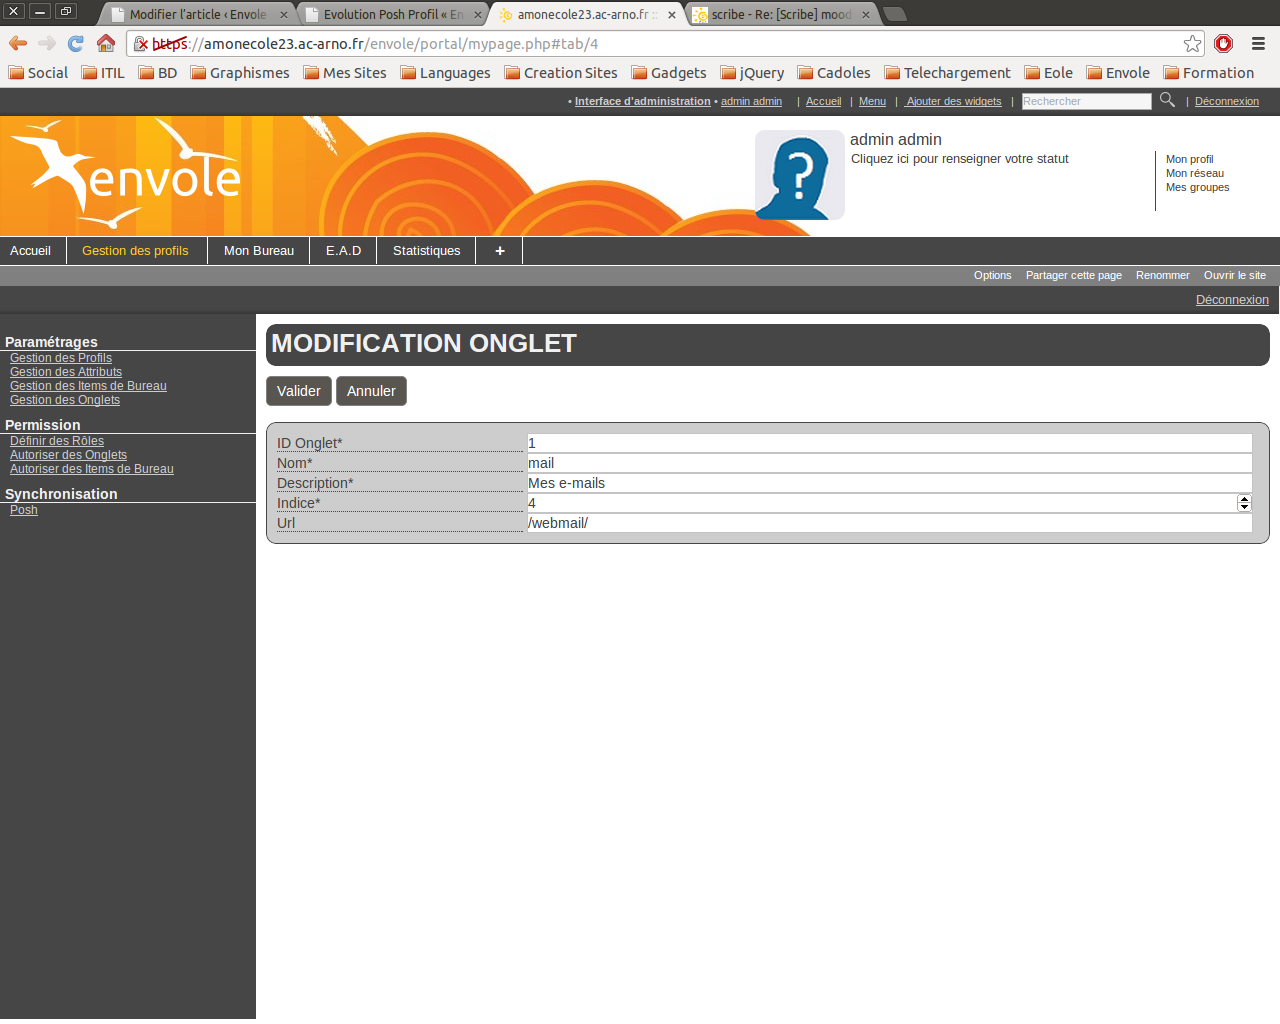The width and height of the screenshot is (1280, 1024).
Task: Click the red adblock extension icon
Action: click(1223, 43)
